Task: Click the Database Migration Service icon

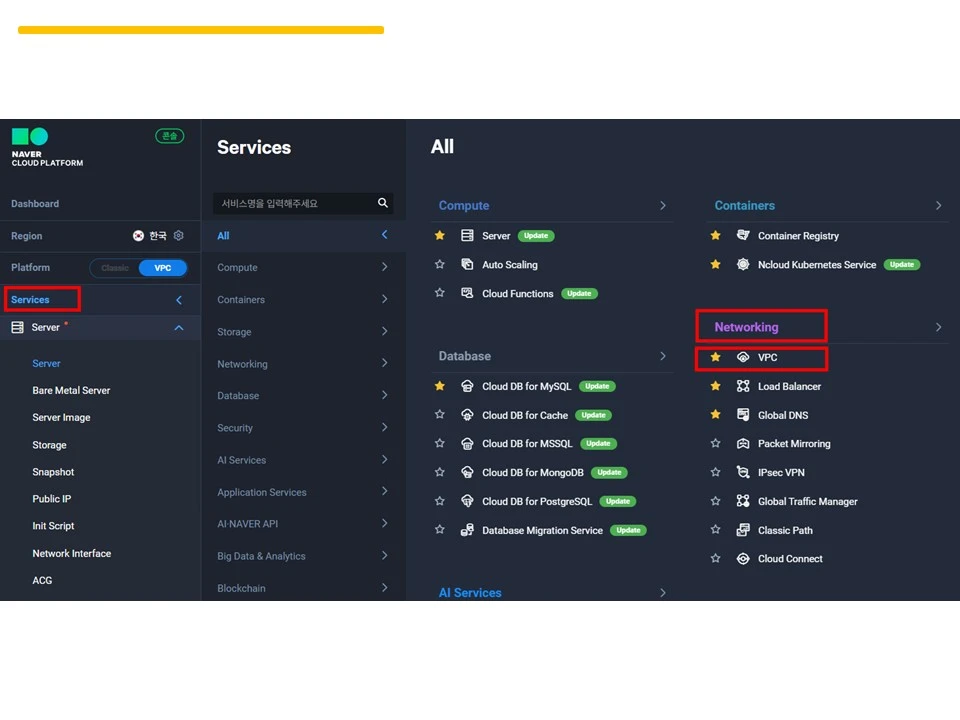Action: click(467, 530)
